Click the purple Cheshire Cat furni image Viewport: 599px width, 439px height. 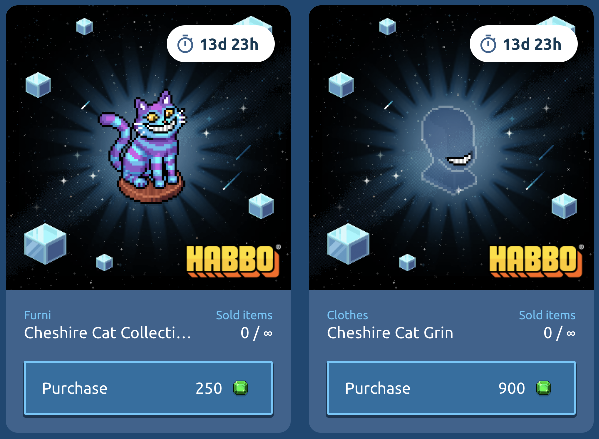point(143,147)
